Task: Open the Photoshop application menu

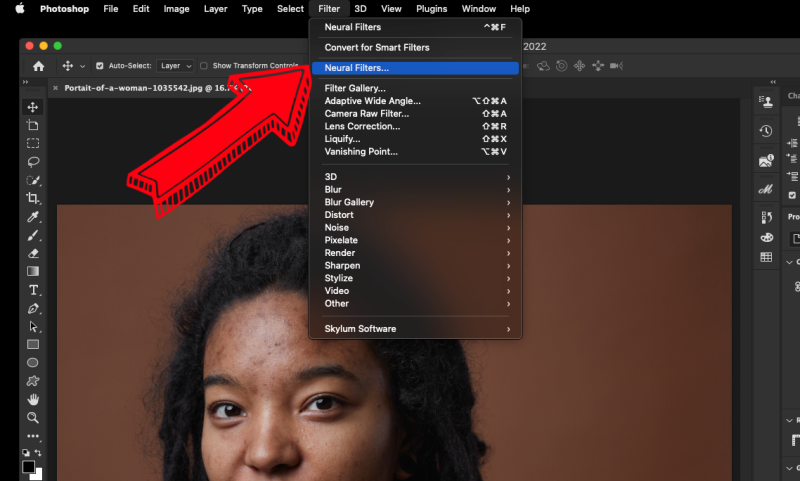Action: (x=64, y=9)
